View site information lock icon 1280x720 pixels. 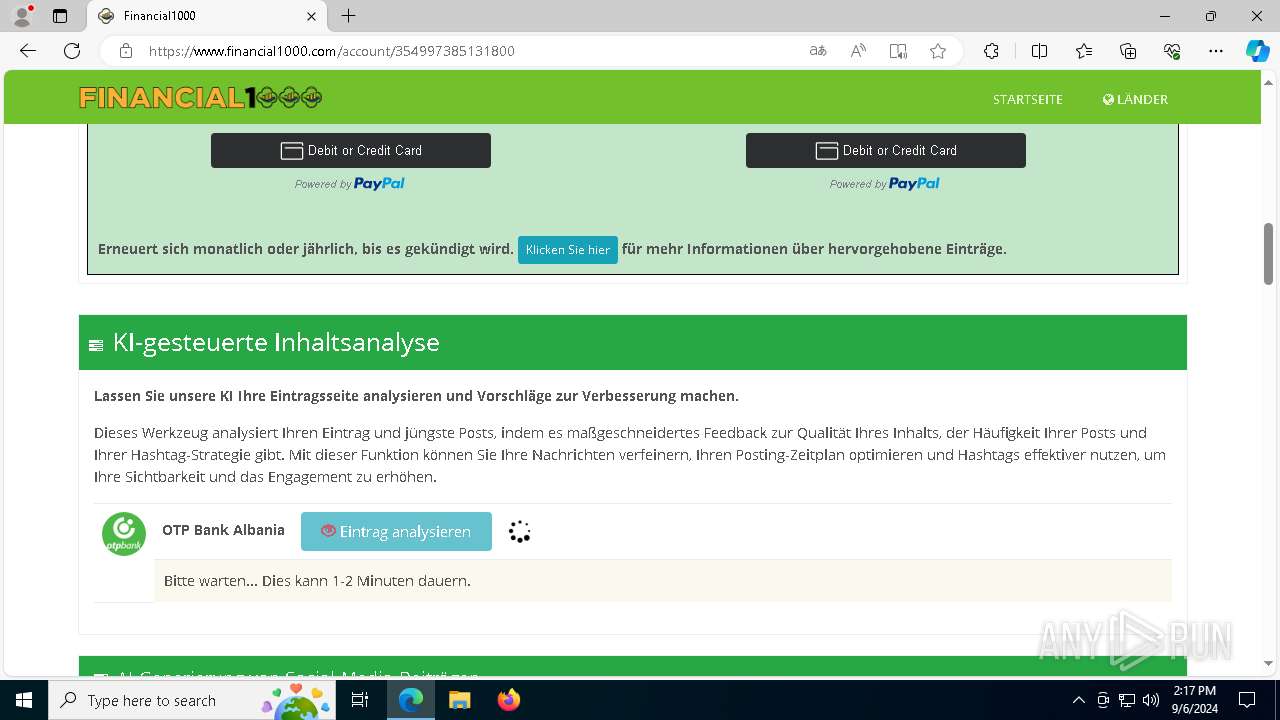126,51
